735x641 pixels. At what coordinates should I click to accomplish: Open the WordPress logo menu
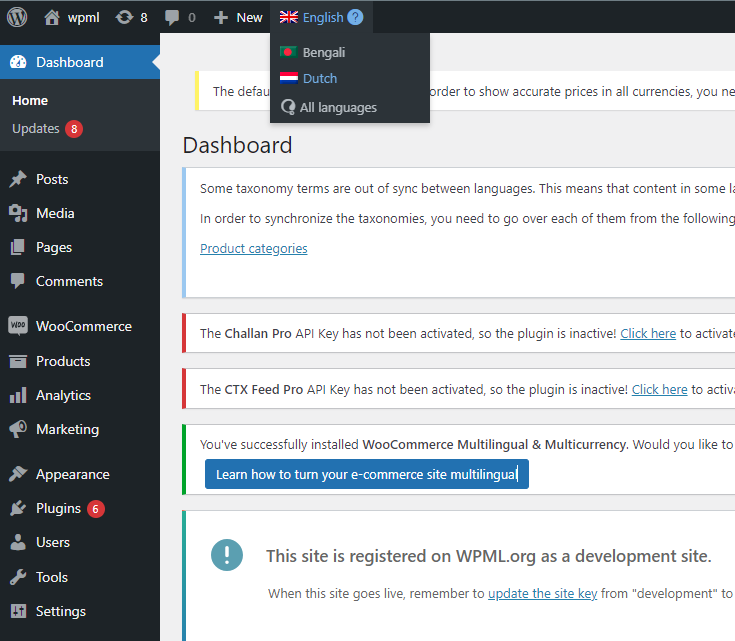[x=17, y=17]
